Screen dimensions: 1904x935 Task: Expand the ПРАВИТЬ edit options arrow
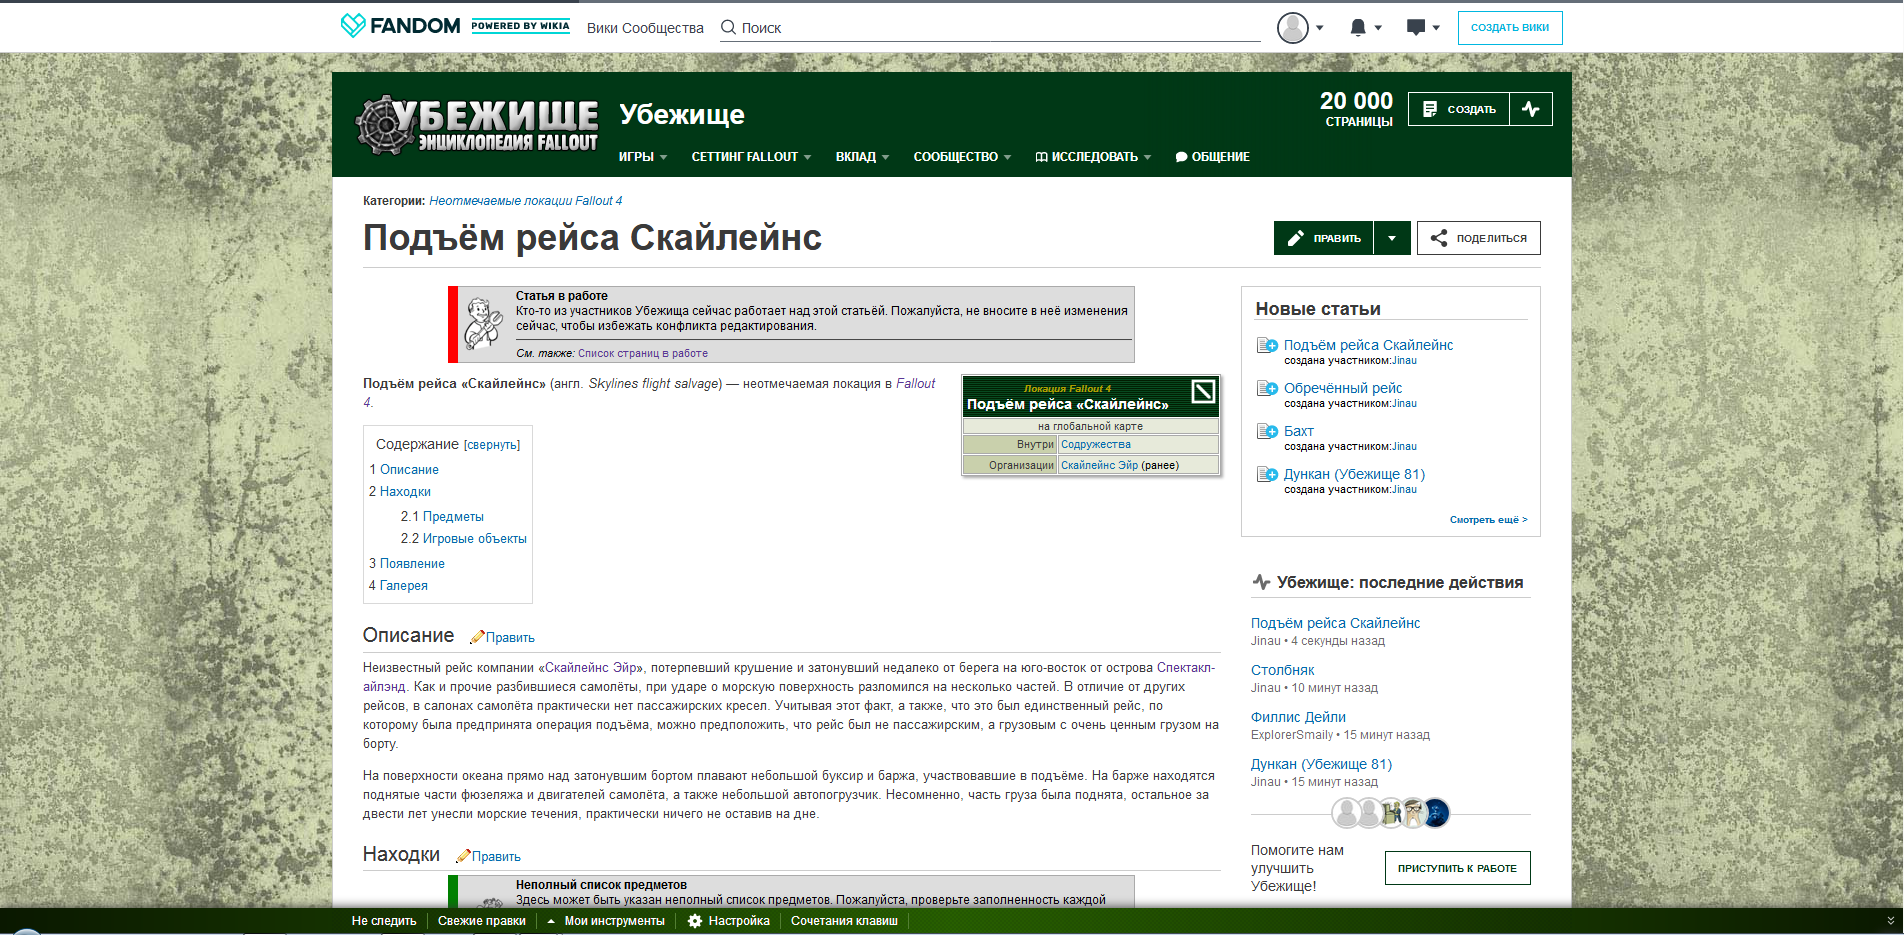pyautogui.click(x=1392, y=238)
